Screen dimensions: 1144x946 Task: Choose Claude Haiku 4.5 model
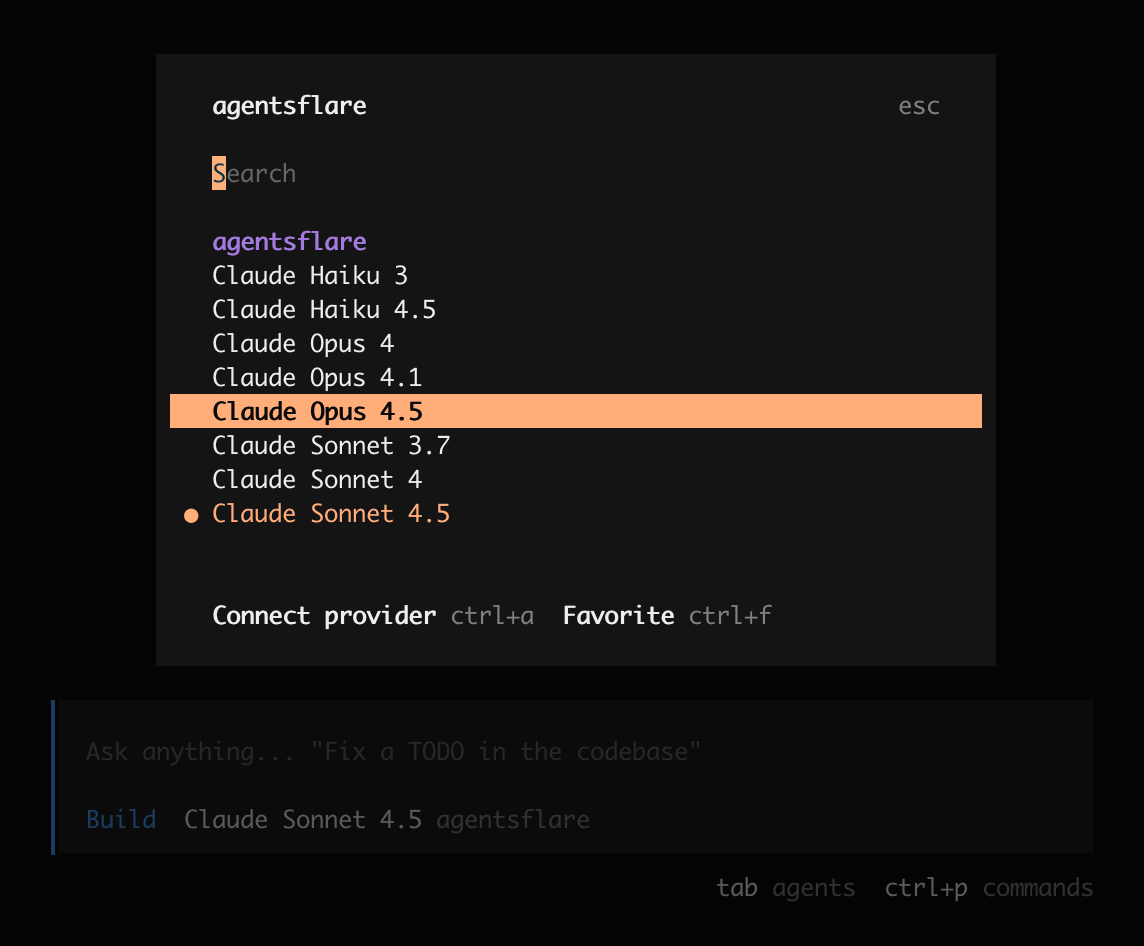click(x=324, y=309)
